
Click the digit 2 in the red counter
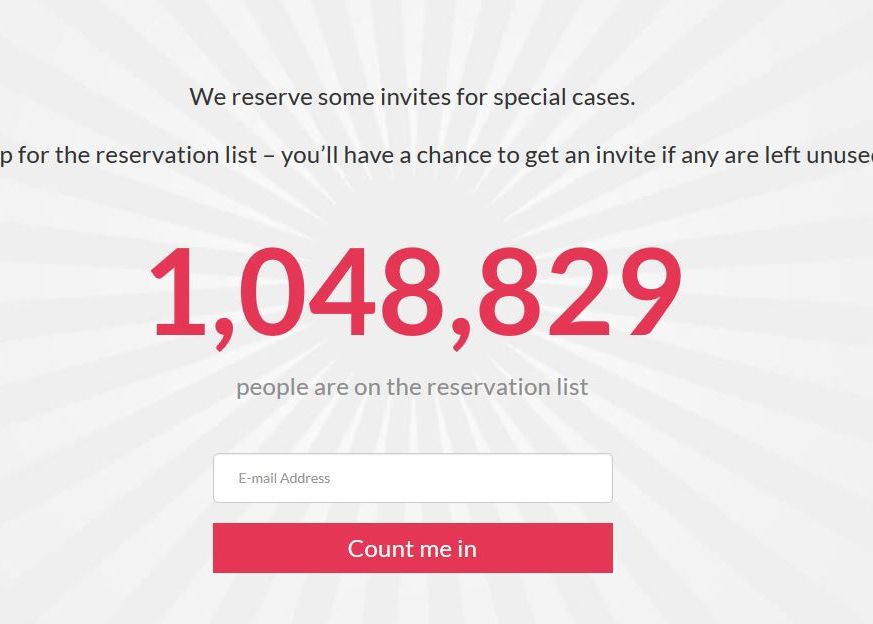click(x=578, y=291)
